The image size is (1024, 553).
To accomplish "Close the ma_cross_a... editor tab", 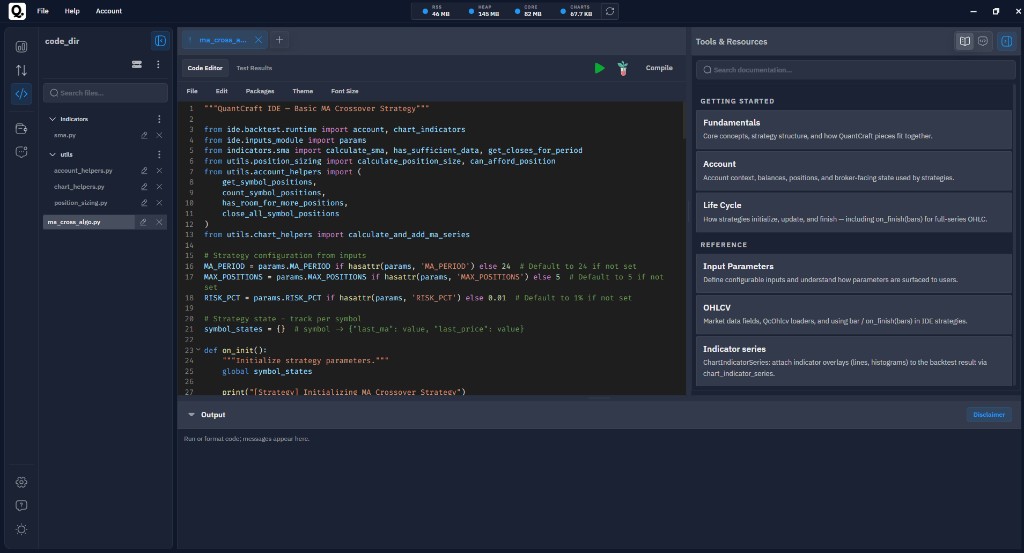I will [259, 40].
